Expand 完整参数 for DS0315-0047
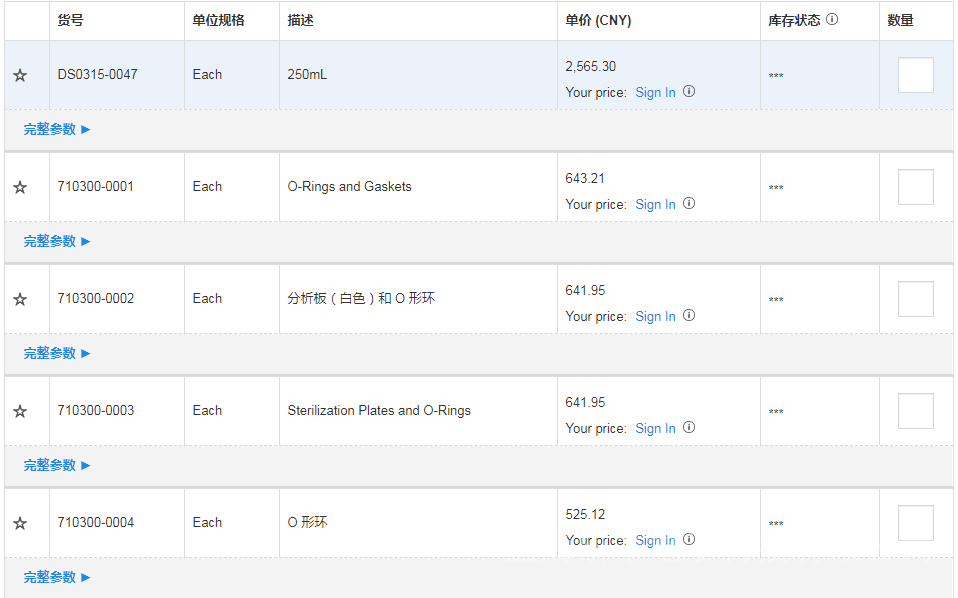Screen dimensions: 958x598 coord(57,129)
